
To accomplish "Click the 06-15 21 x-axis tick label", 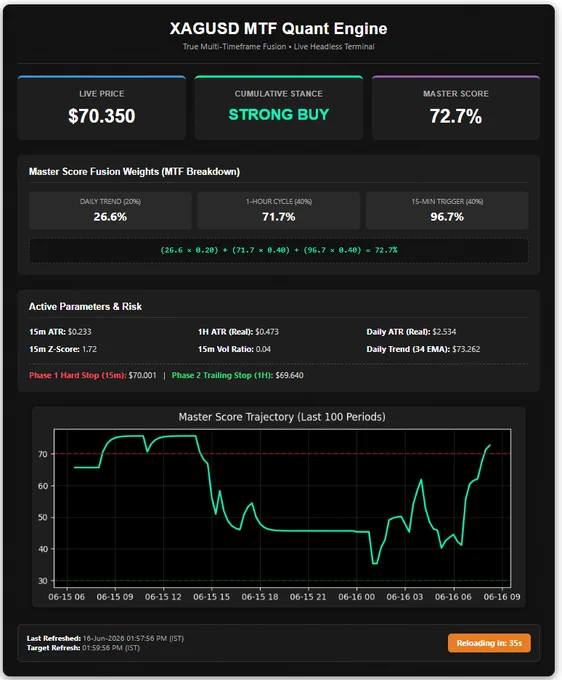I will click(x=308, y=597).
